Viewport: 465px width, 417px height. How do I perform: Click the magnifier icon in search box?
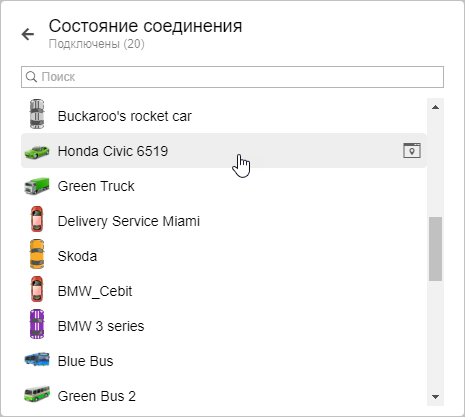tap(31, 77)
